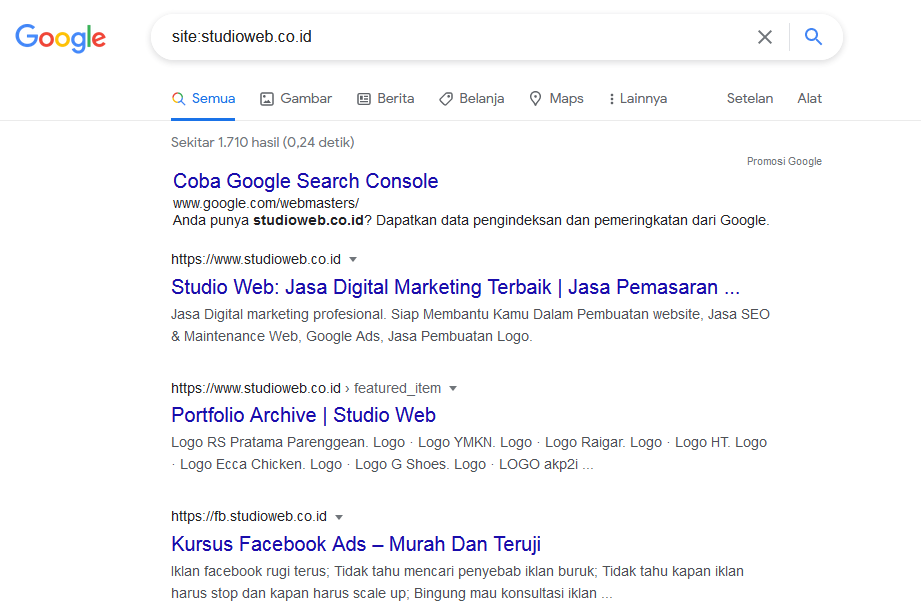Open the Alat search tools

click(x=809, y=99)
